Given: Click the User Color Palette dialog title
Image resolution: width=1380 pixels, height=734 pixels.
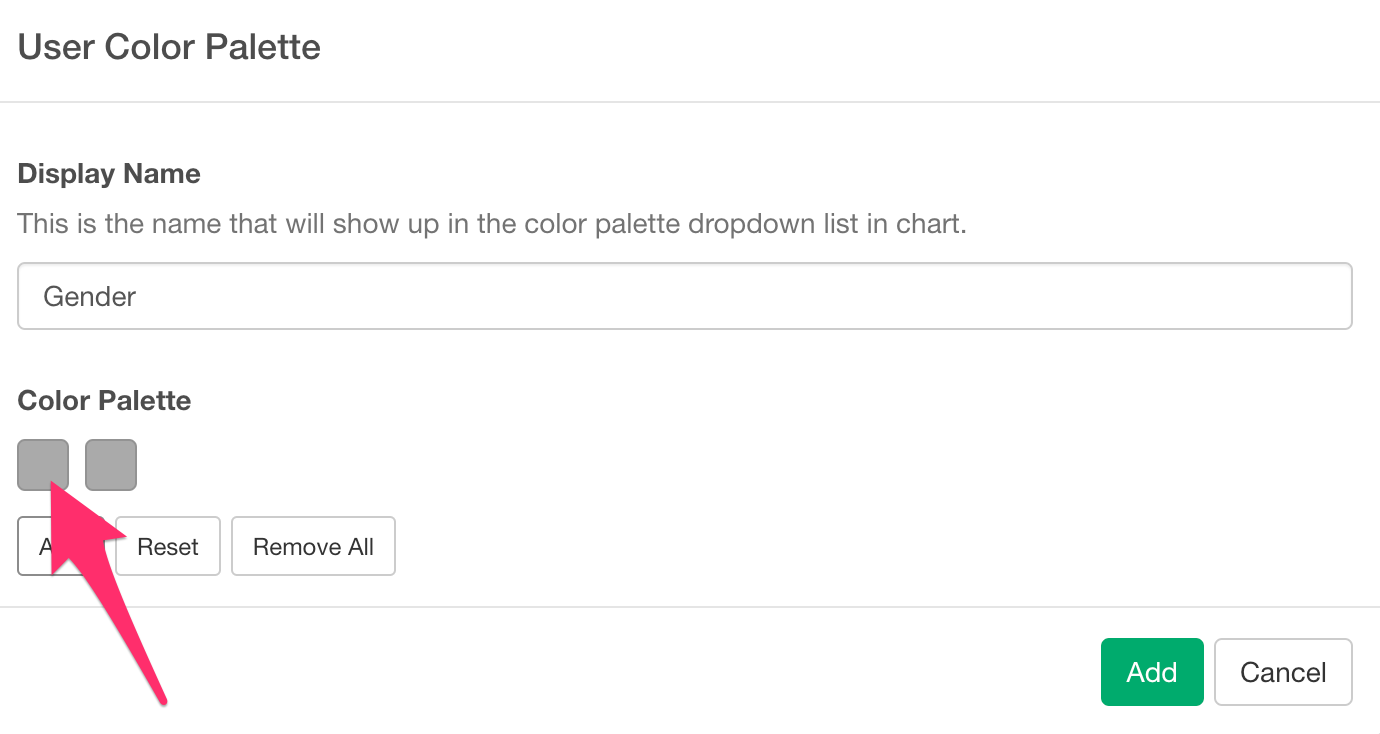Looking at the screenshot, I should [170, 47].
